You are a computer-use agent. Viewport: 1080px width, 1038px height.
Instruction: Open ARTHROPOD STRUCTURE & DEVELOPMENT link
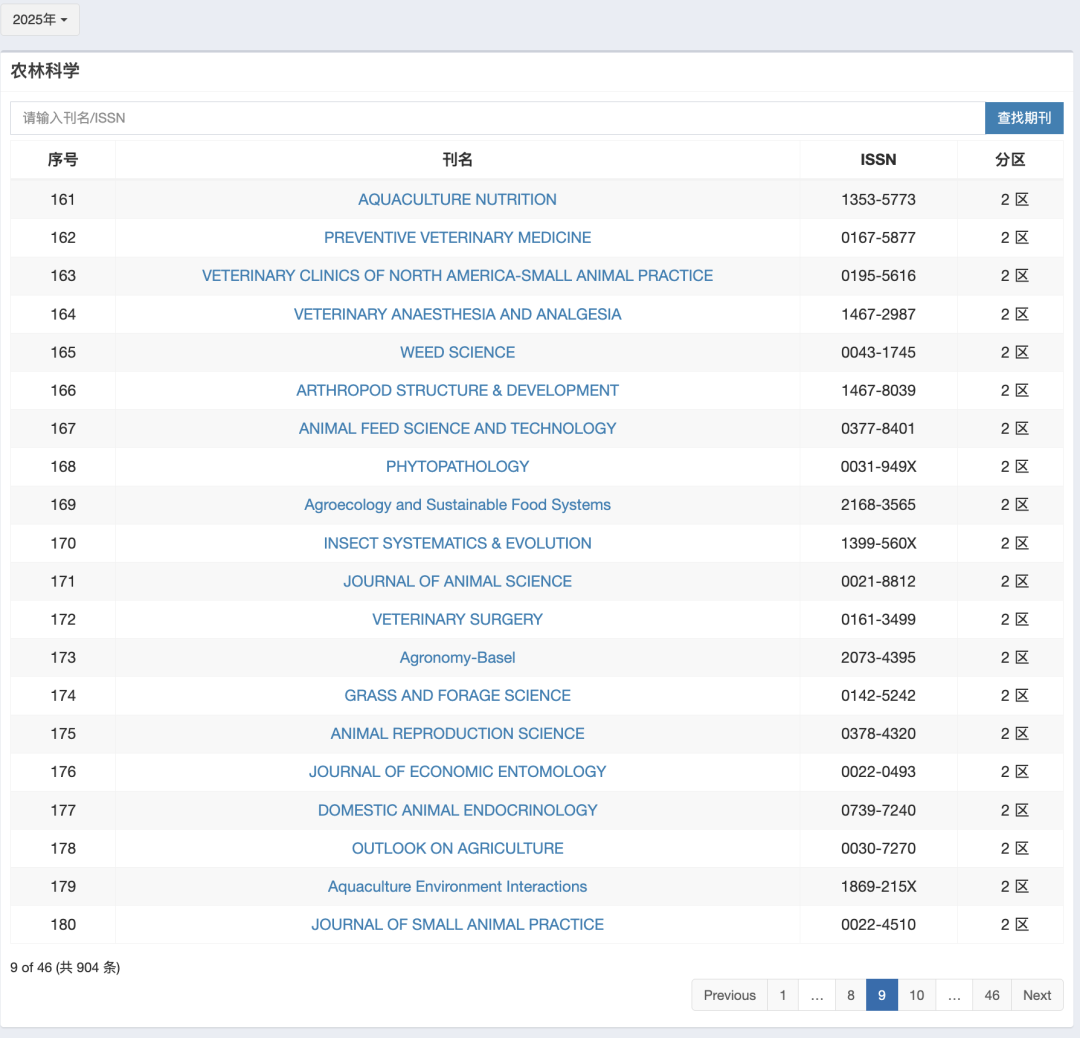[x=457, y=391]
